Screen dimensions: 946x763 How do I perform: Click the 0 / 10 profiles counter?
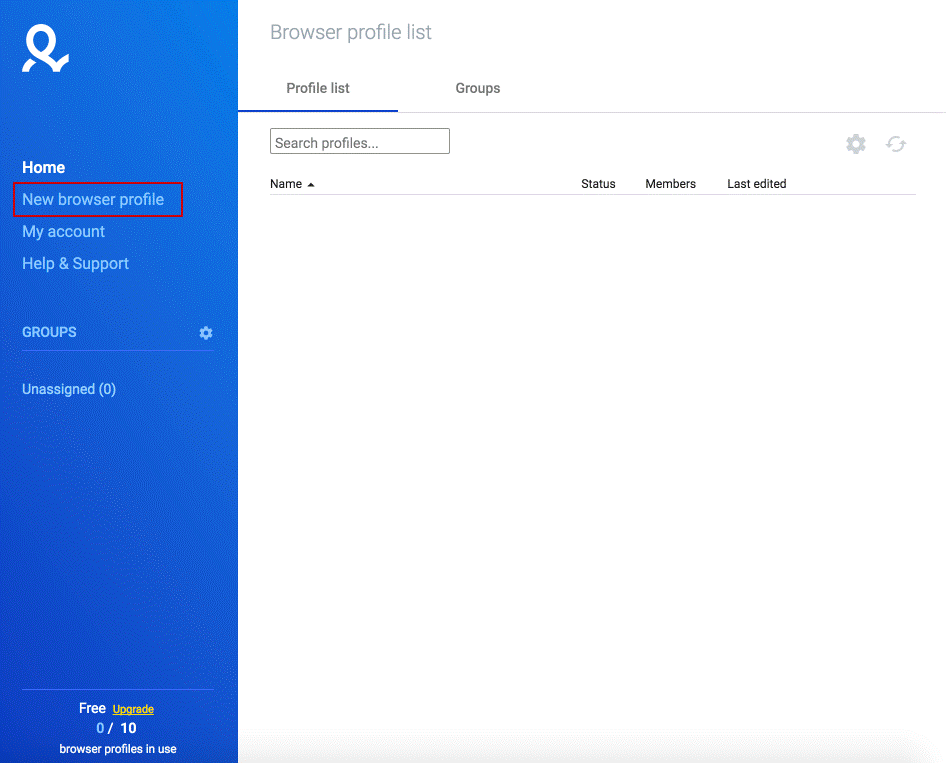[x=116, y=728]
